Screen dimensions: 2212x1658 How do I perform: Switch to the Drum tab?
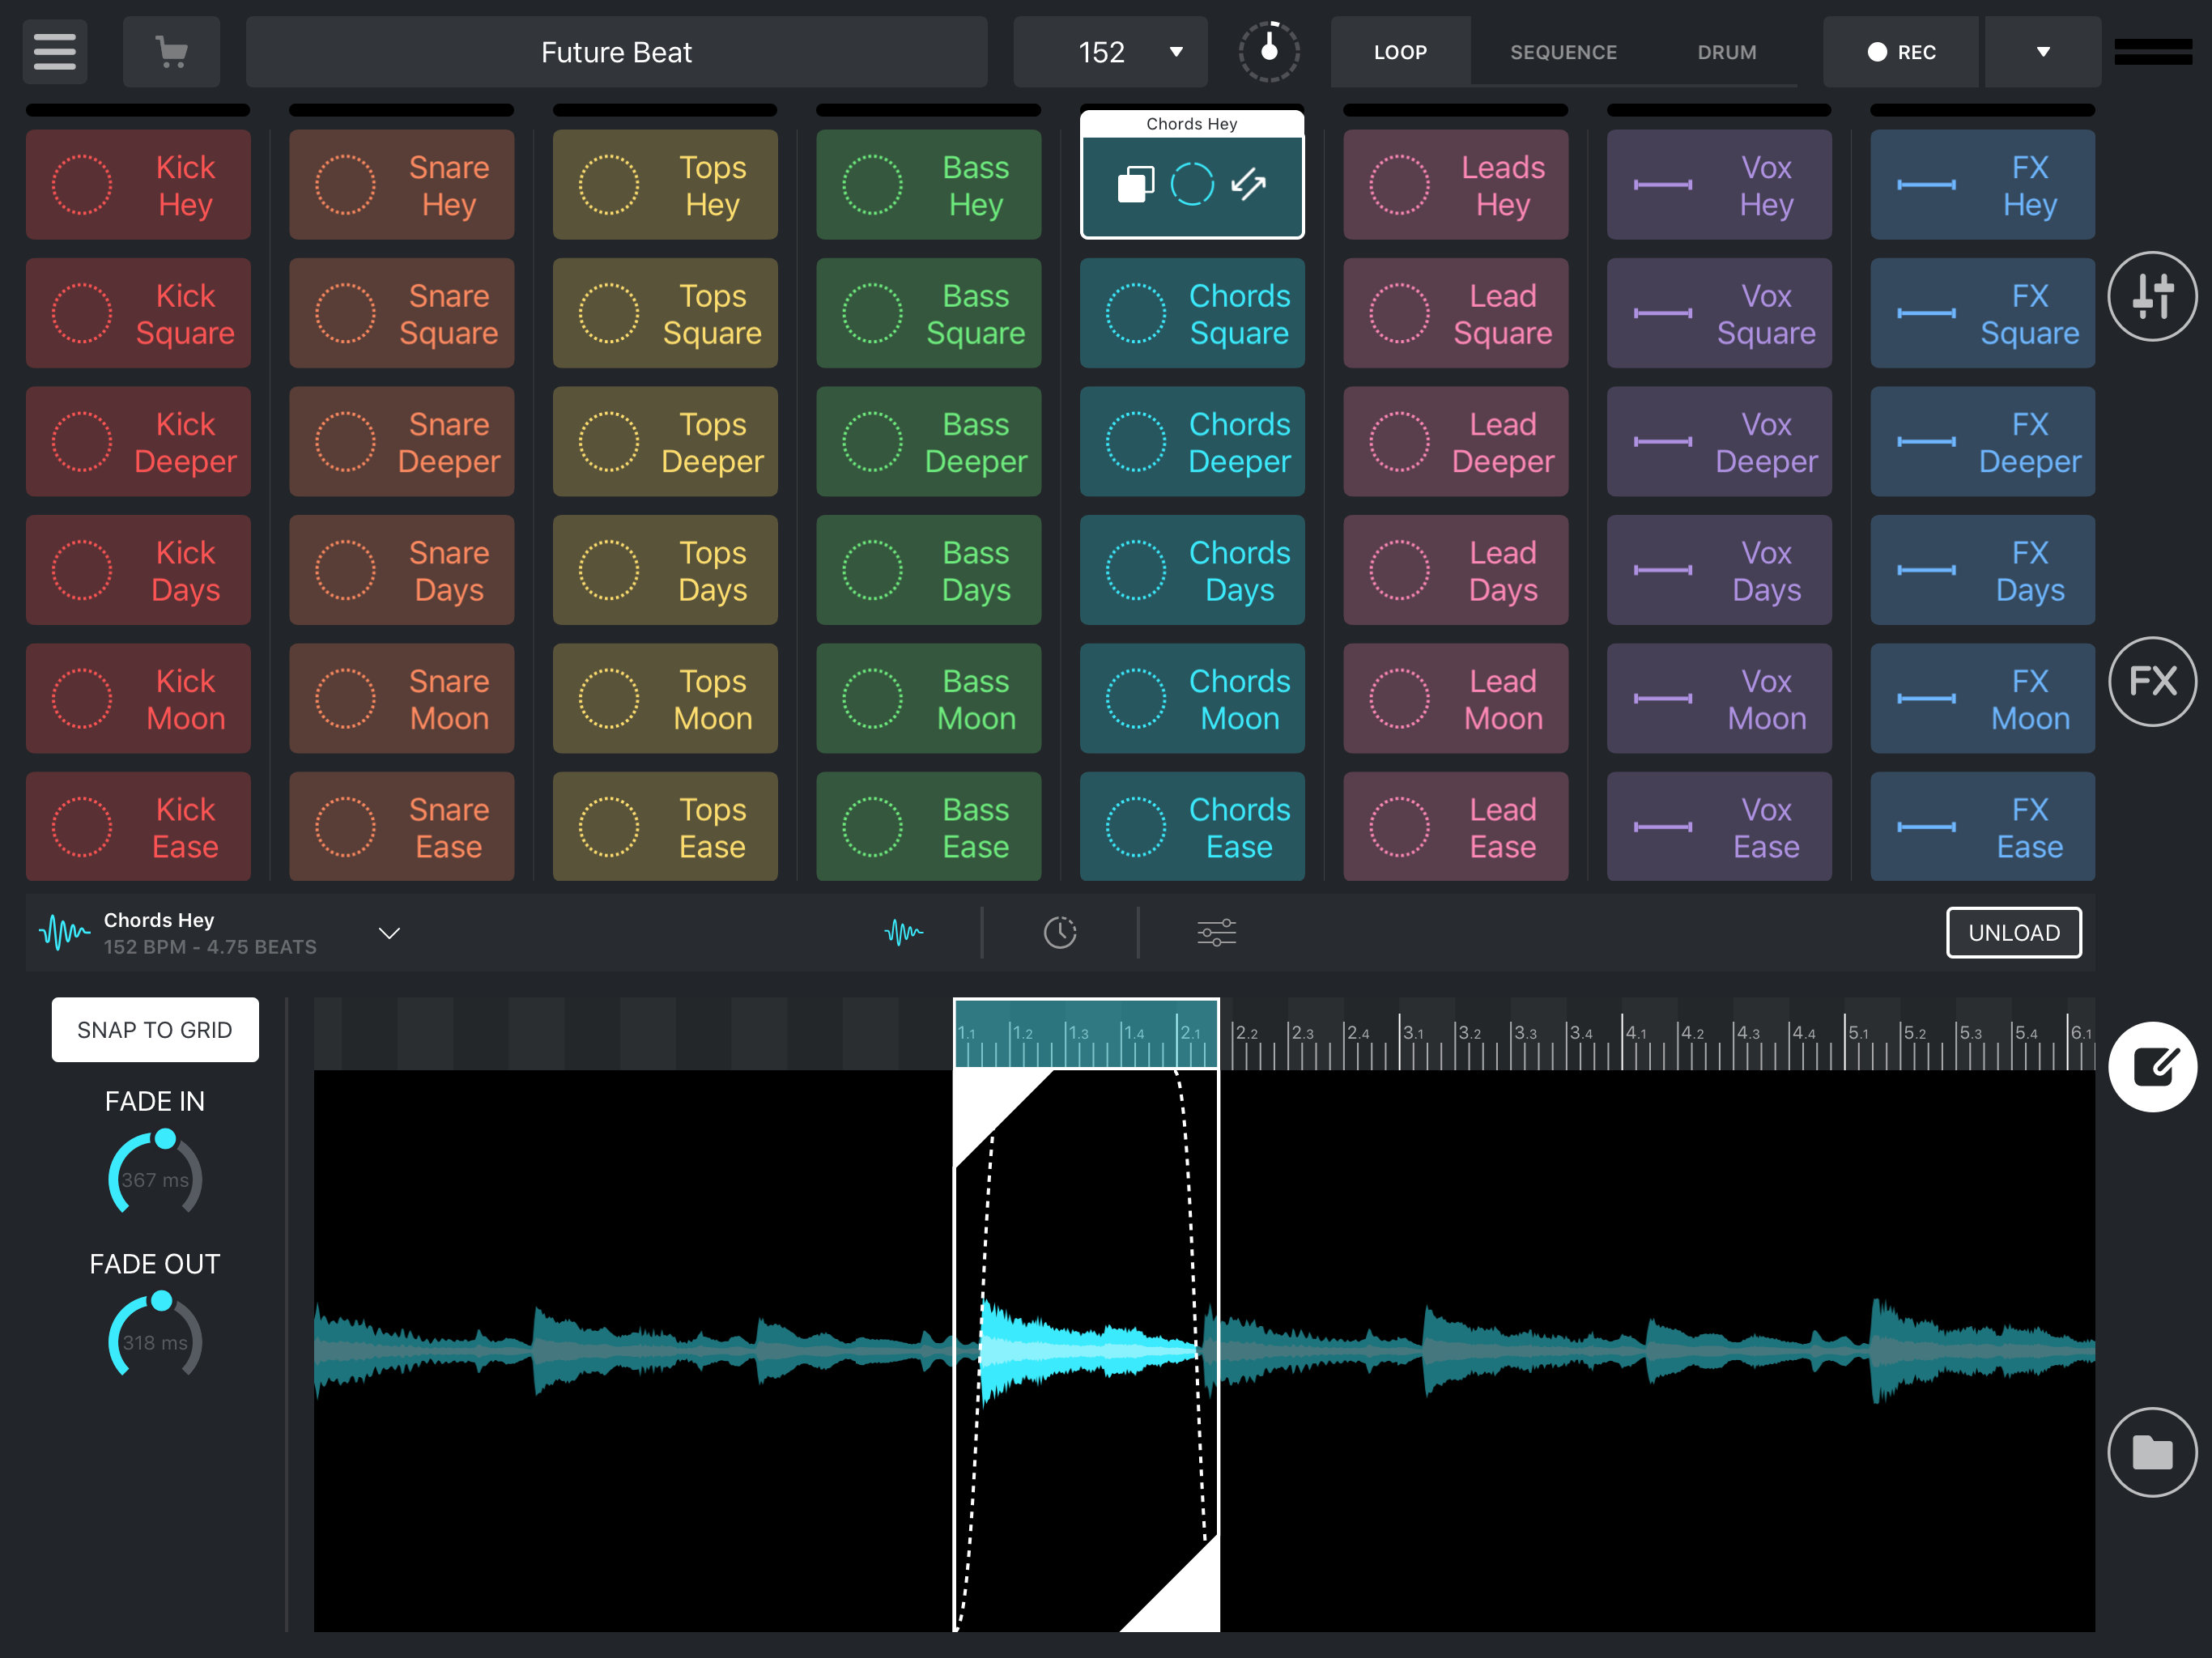click(1726, 52)
